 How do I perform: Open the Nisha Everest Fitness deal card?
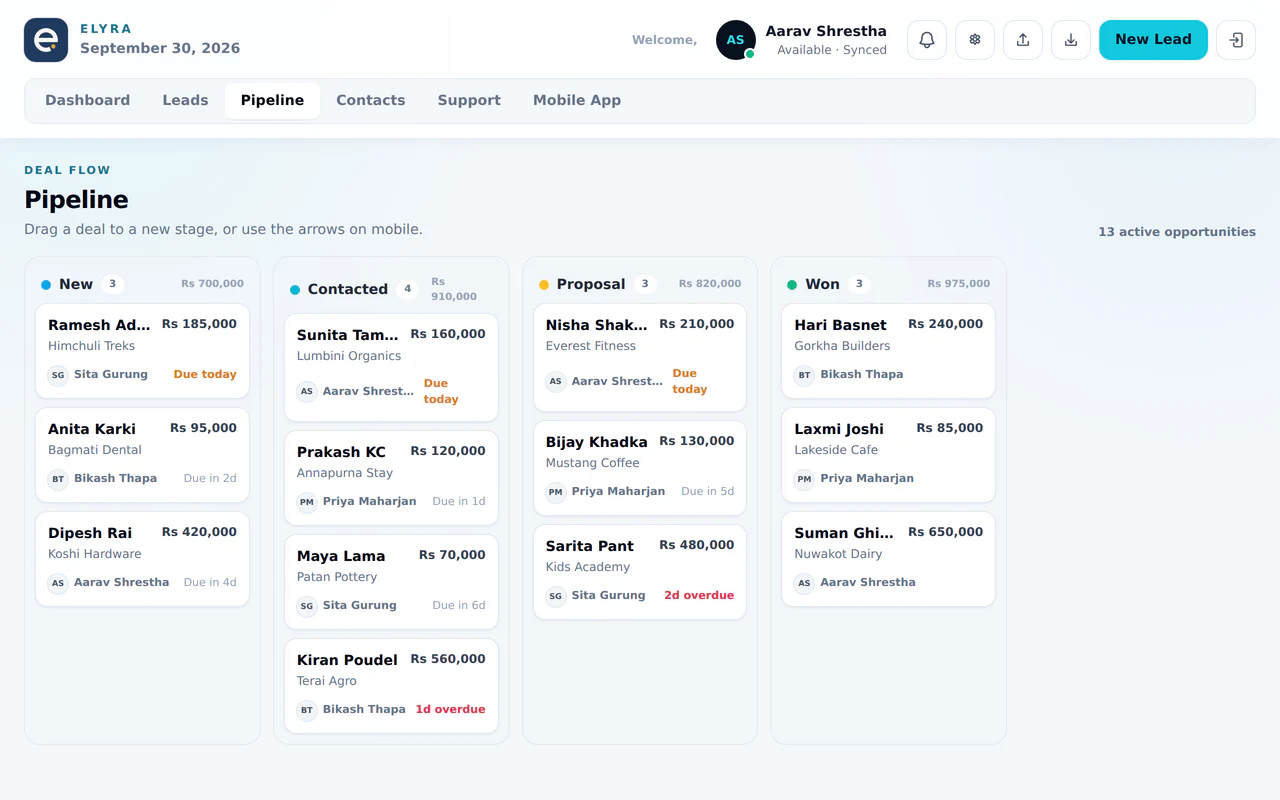640,358
